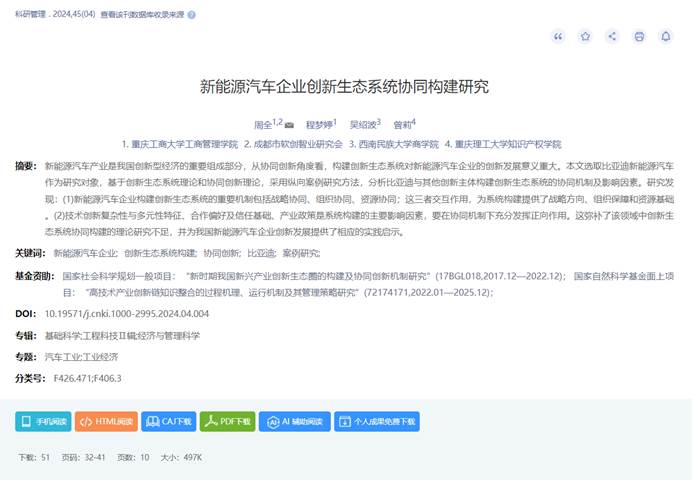Viewport: 692px width, 480px height.
Task: Open AI 辅助阅读 button
Action: click(x=294, y=422)
